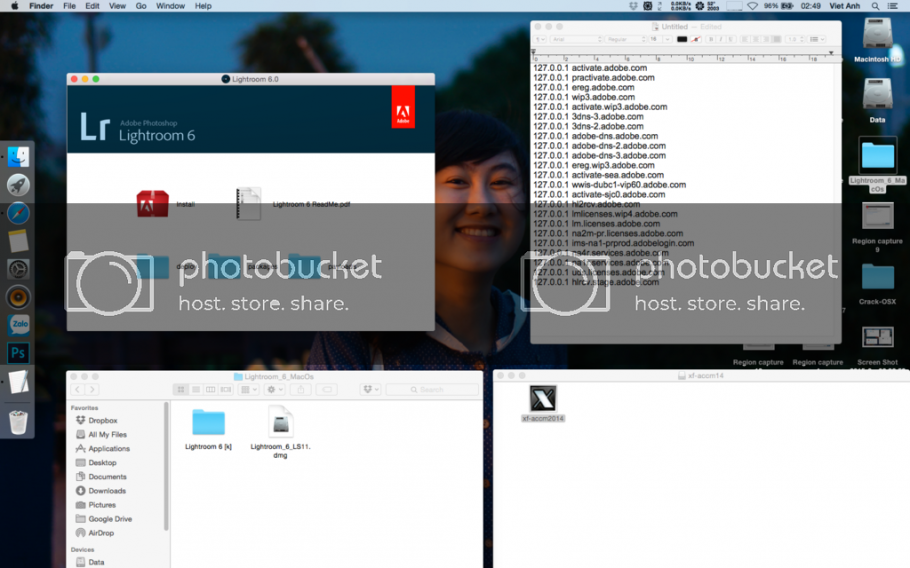The image size is (910, 568).
Task: Open Notes app in Dock
Action: click(19, 241)
